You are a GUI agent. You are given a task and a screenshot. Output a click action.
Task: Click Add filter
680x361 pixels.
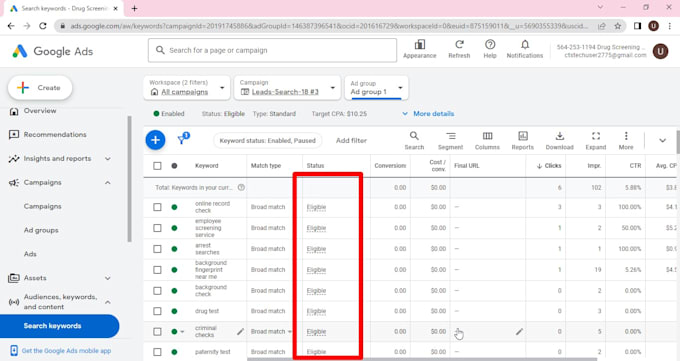(x=351, y=141)
